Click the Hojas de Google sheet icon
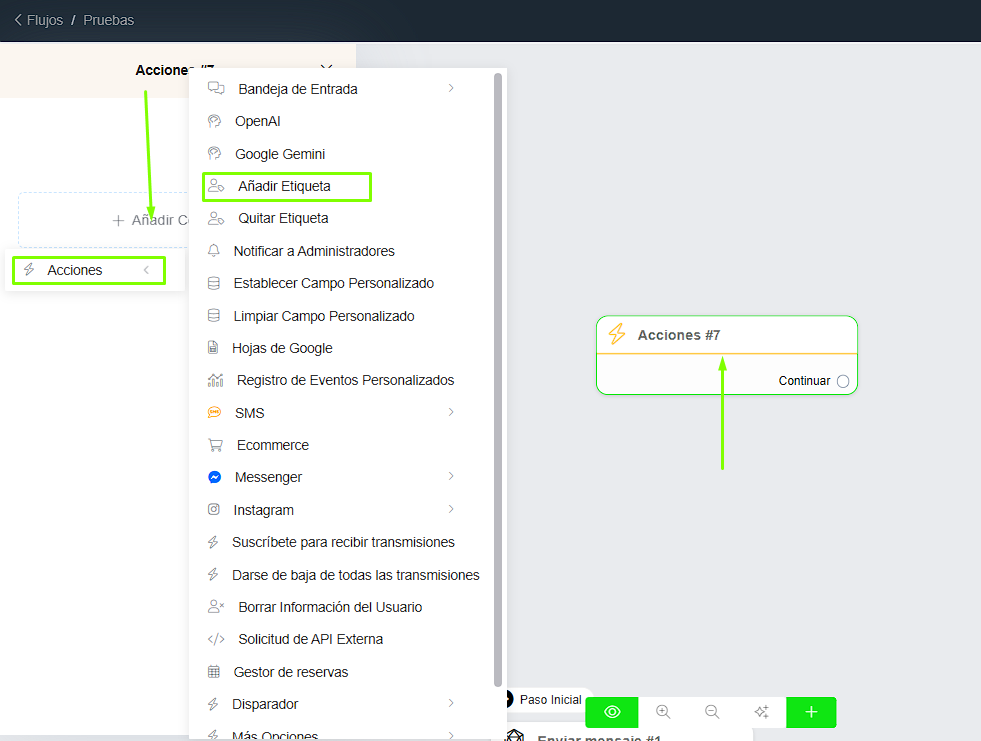This screenshot has height=741, width=981. (213, 348)
